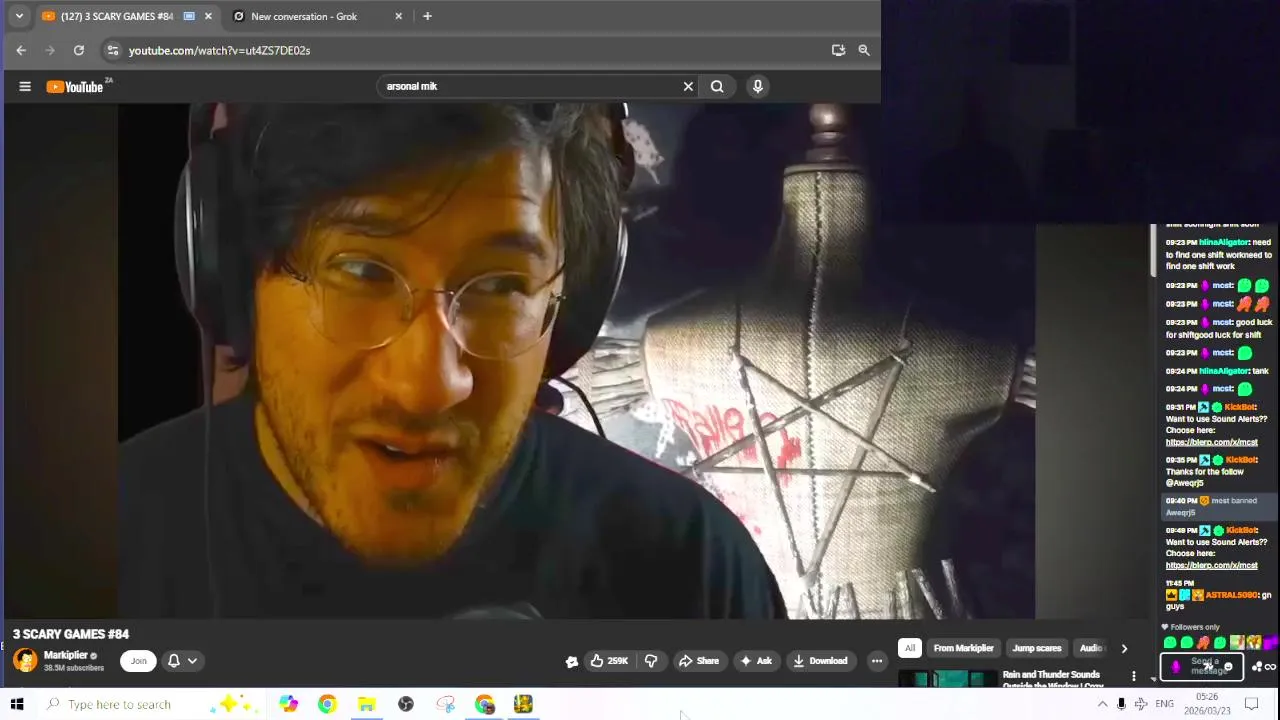This screenshot has width=1280, height=720.
Task: Open options for Rain and Thunder Sounds video
Action: pos(1133,677)
